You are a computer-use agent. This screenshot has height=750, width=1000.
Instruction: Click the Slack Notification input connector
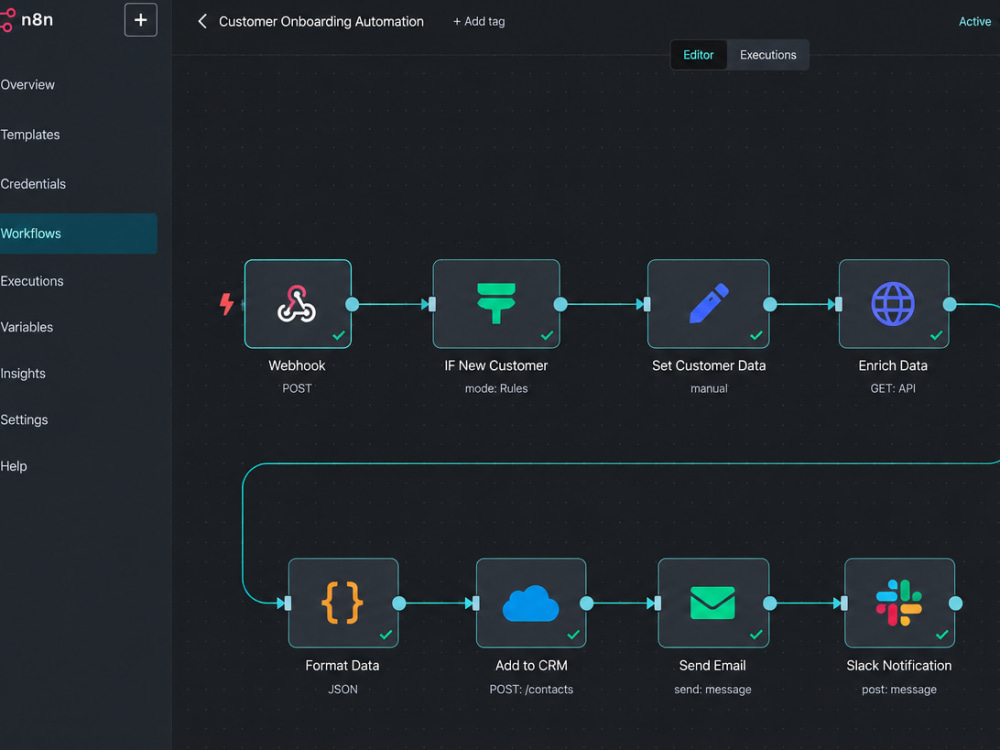tap(844, 603)
